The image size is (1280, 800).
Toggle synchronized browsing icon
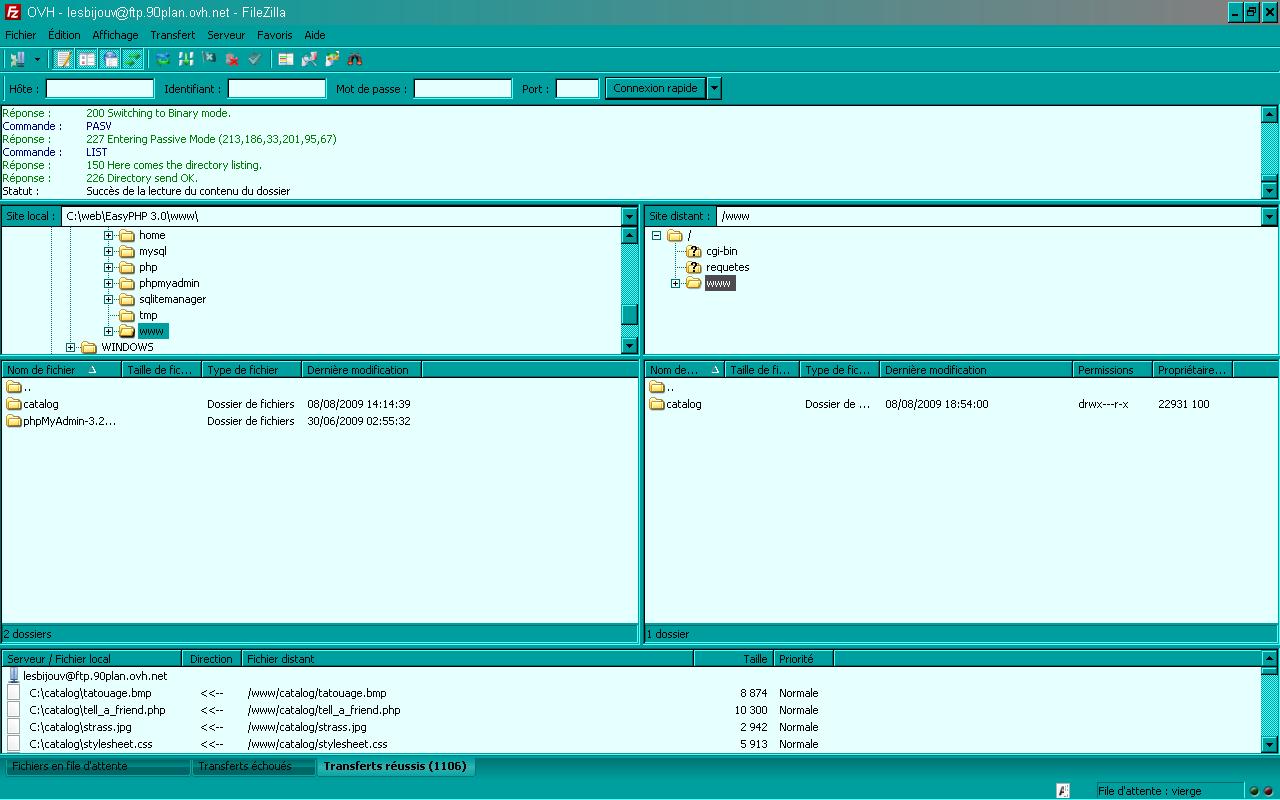332,59
